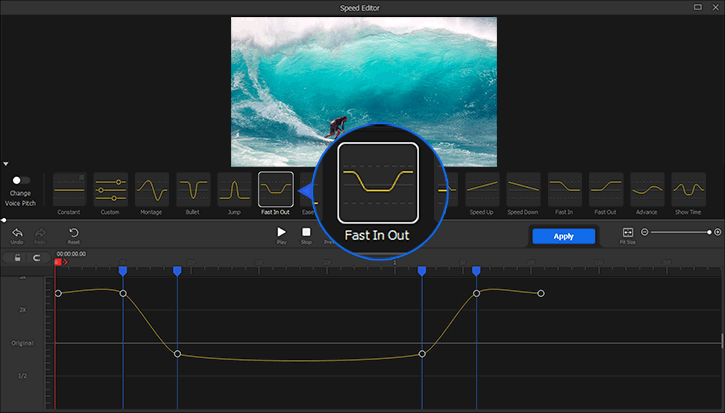Choose the Speed Up preset

tap(482, 189)
